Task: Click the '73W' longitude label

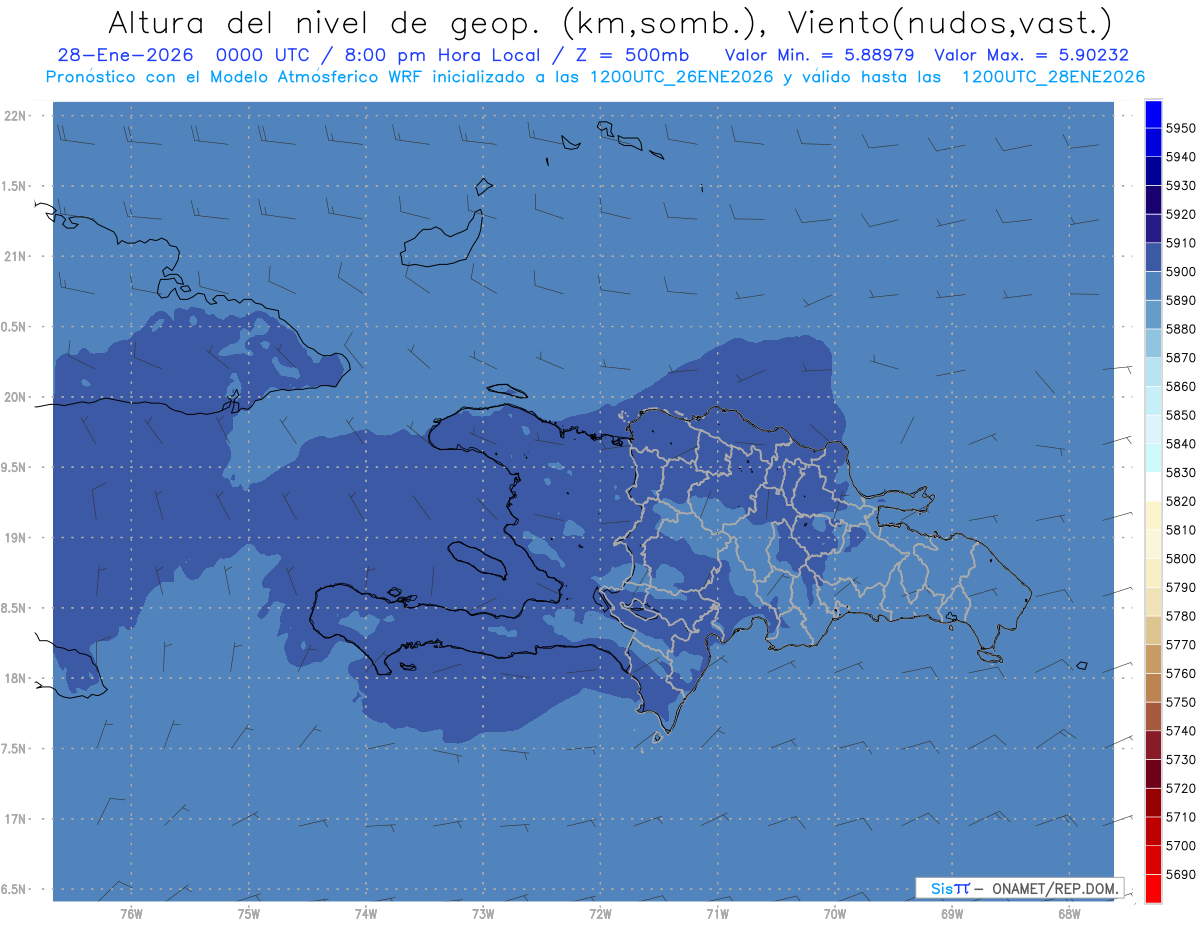Action: coord(483,914)
